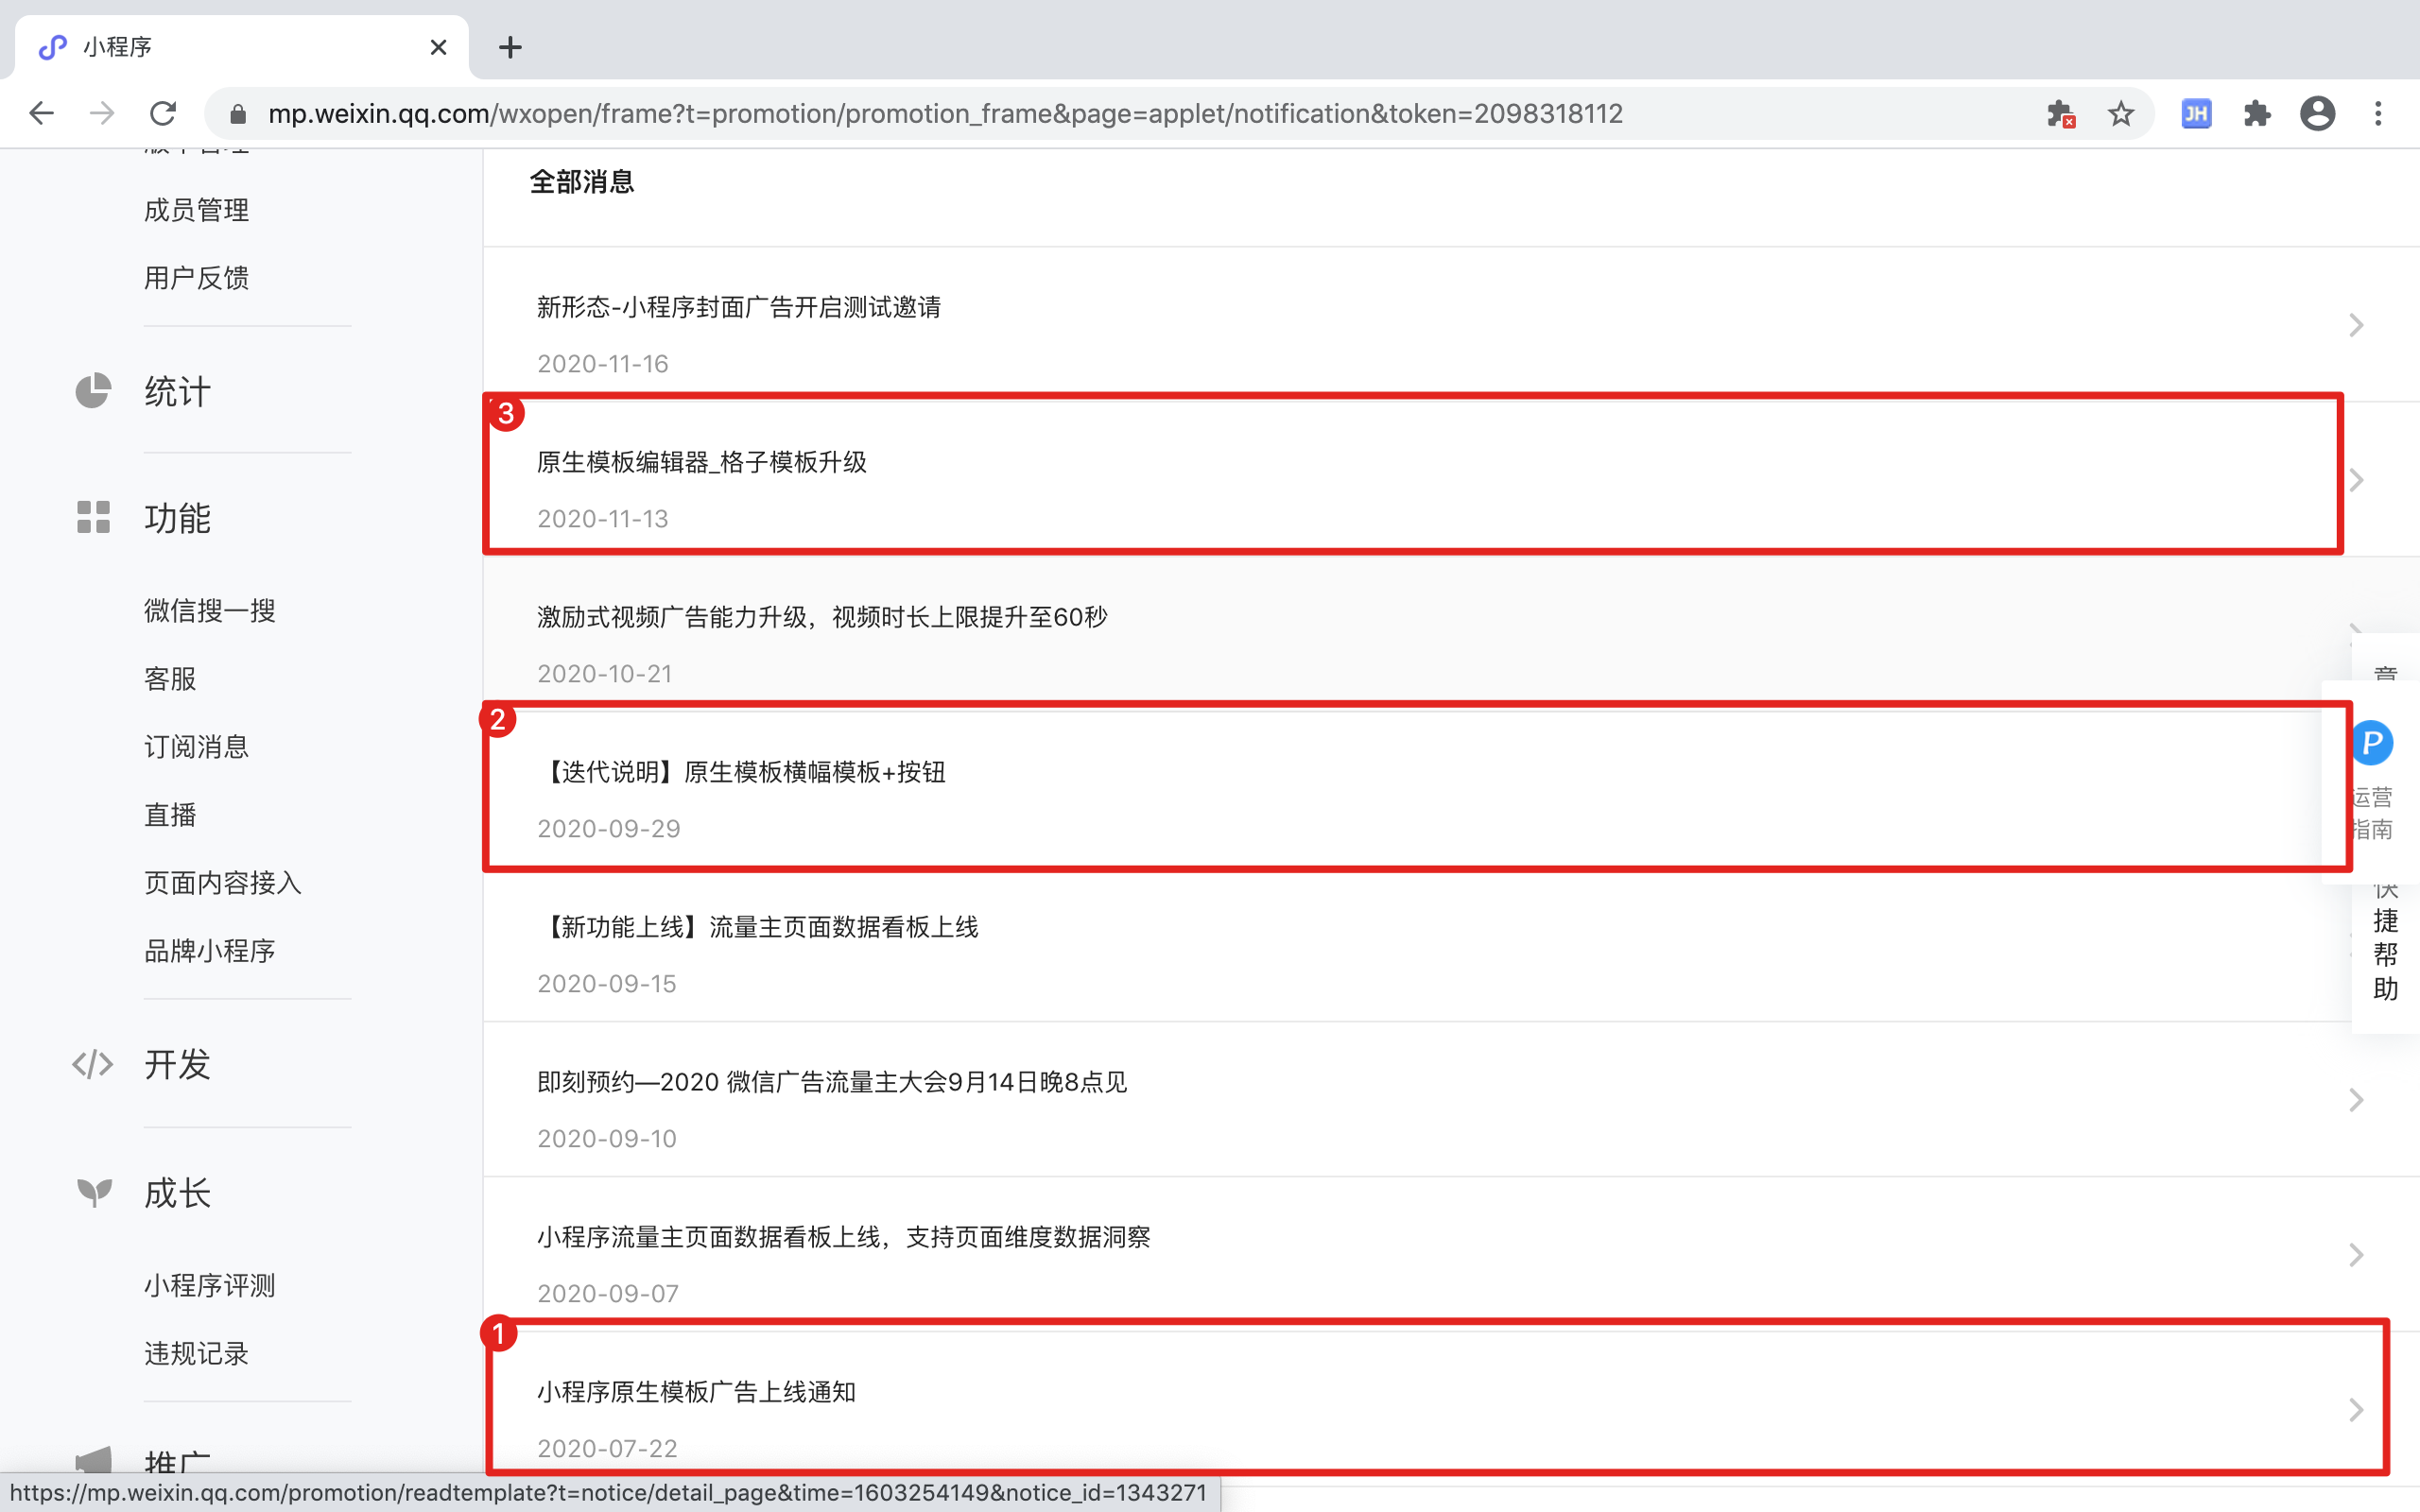Open 微信搜一搜 menu entry
2420x1512 pixels.
[209, 611]
